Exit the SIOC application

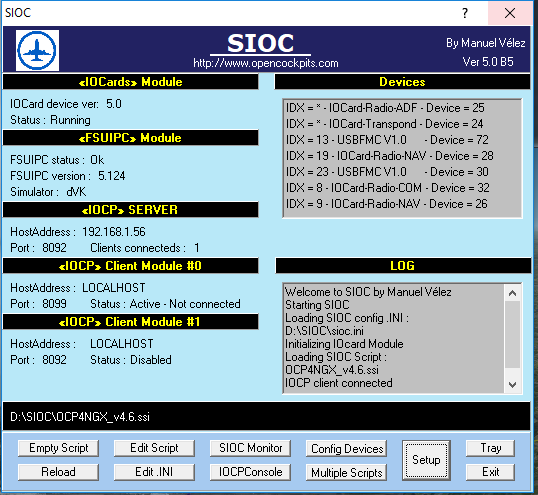click(490, 472)
